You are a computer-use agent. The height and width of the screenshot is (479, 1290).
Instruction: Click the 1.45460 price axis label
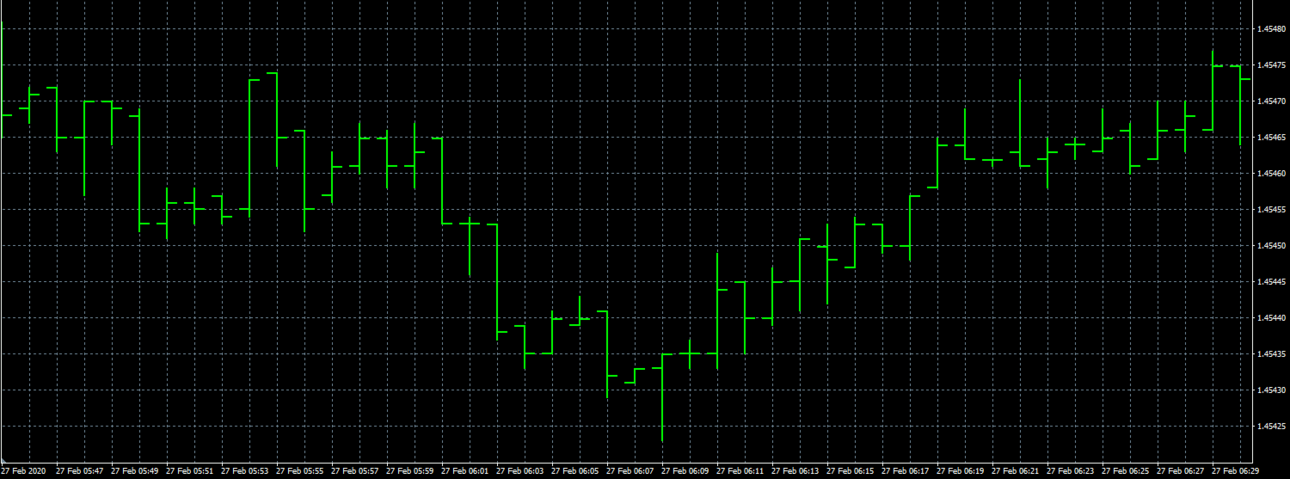(1273, 174)
